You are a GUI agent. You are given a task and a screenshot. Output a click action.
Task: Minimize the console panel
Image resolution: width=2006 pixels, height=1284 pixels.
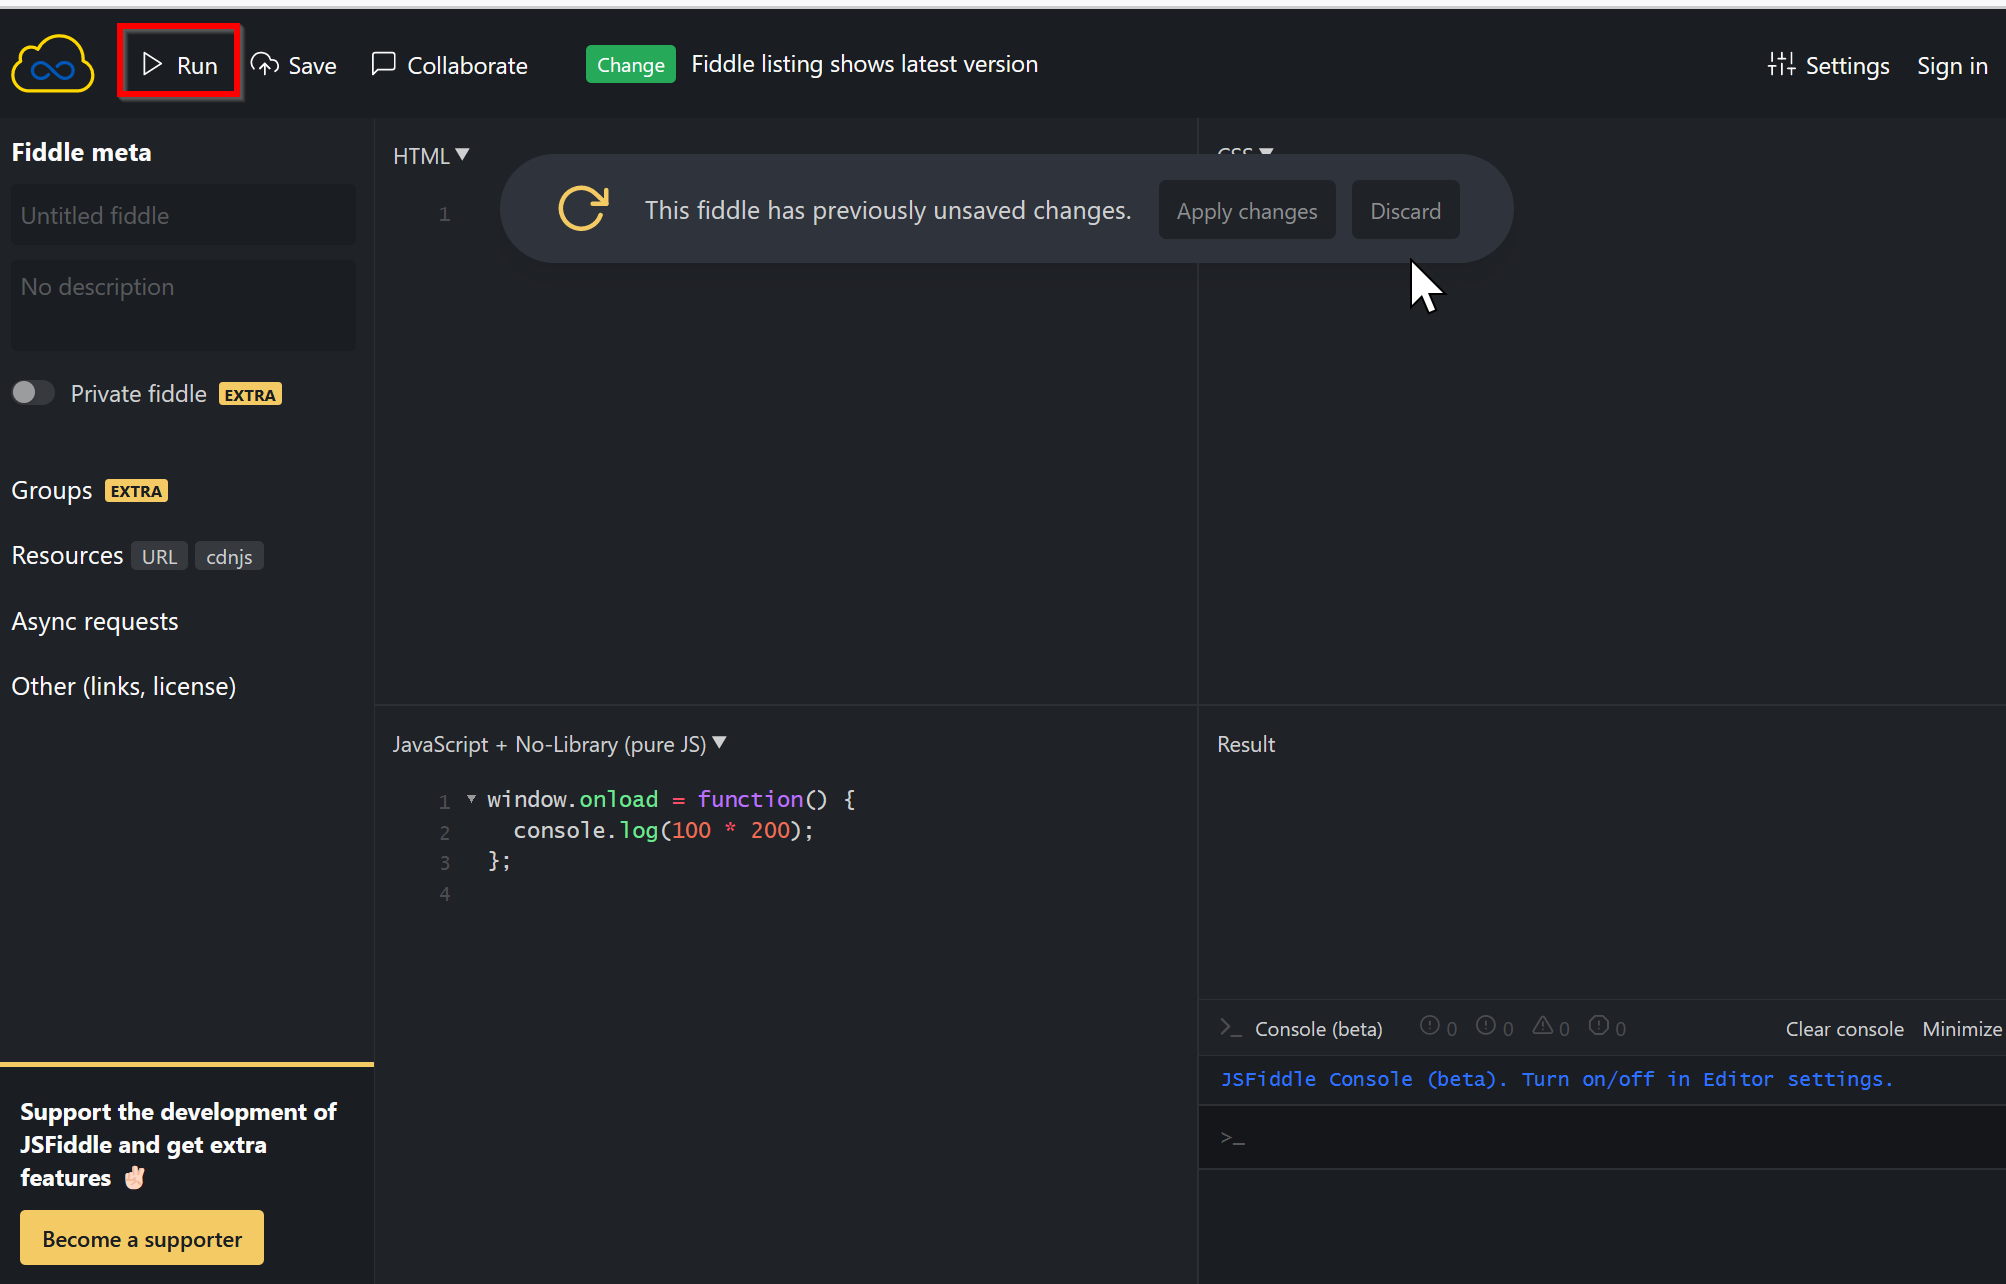[1962, 1029]
